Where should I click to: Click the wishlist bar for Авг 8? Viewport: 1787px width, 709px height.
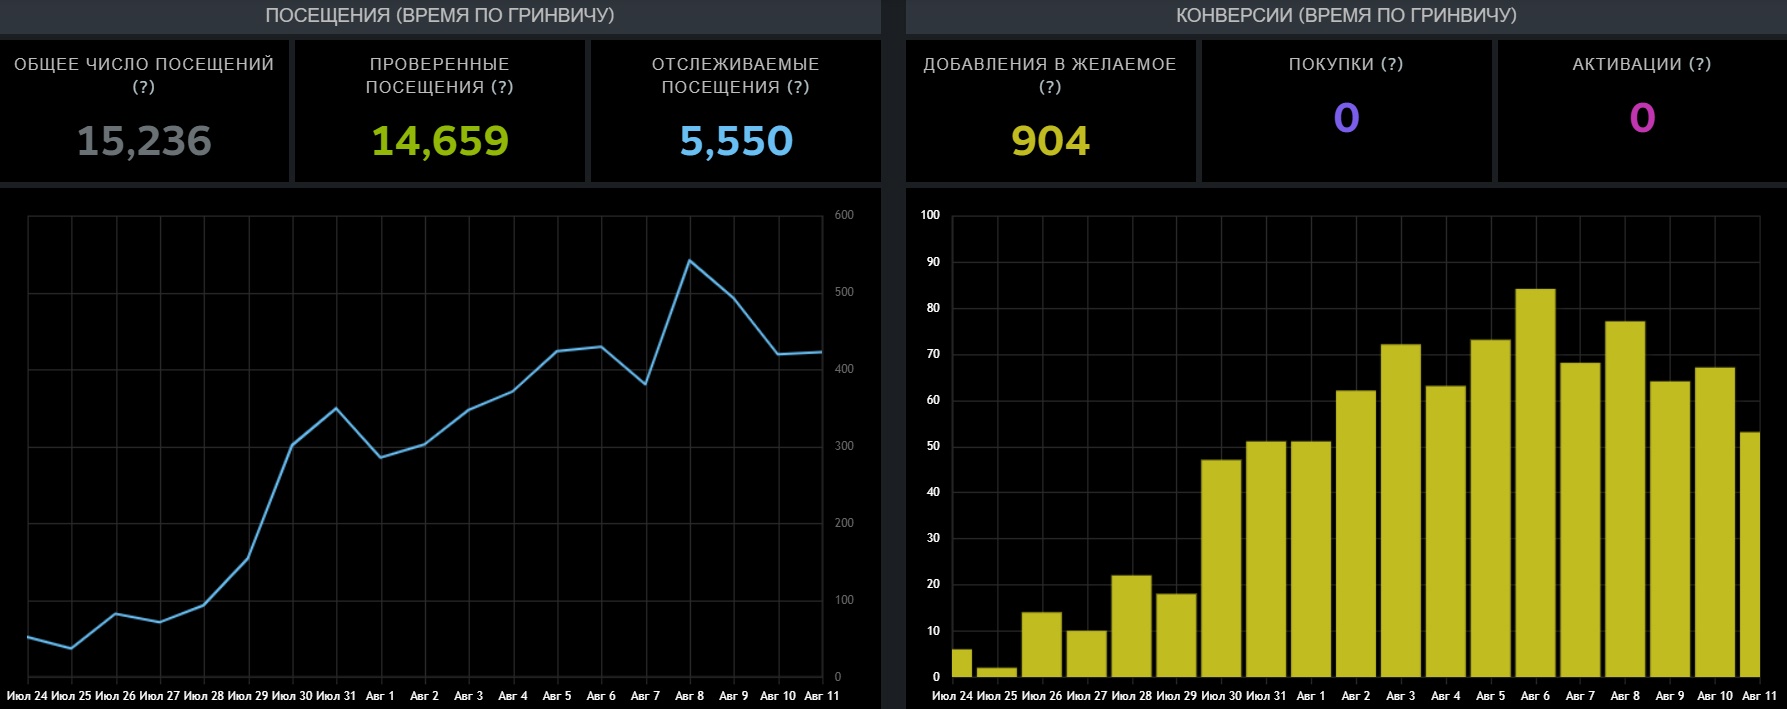(x=1625, y=499)
